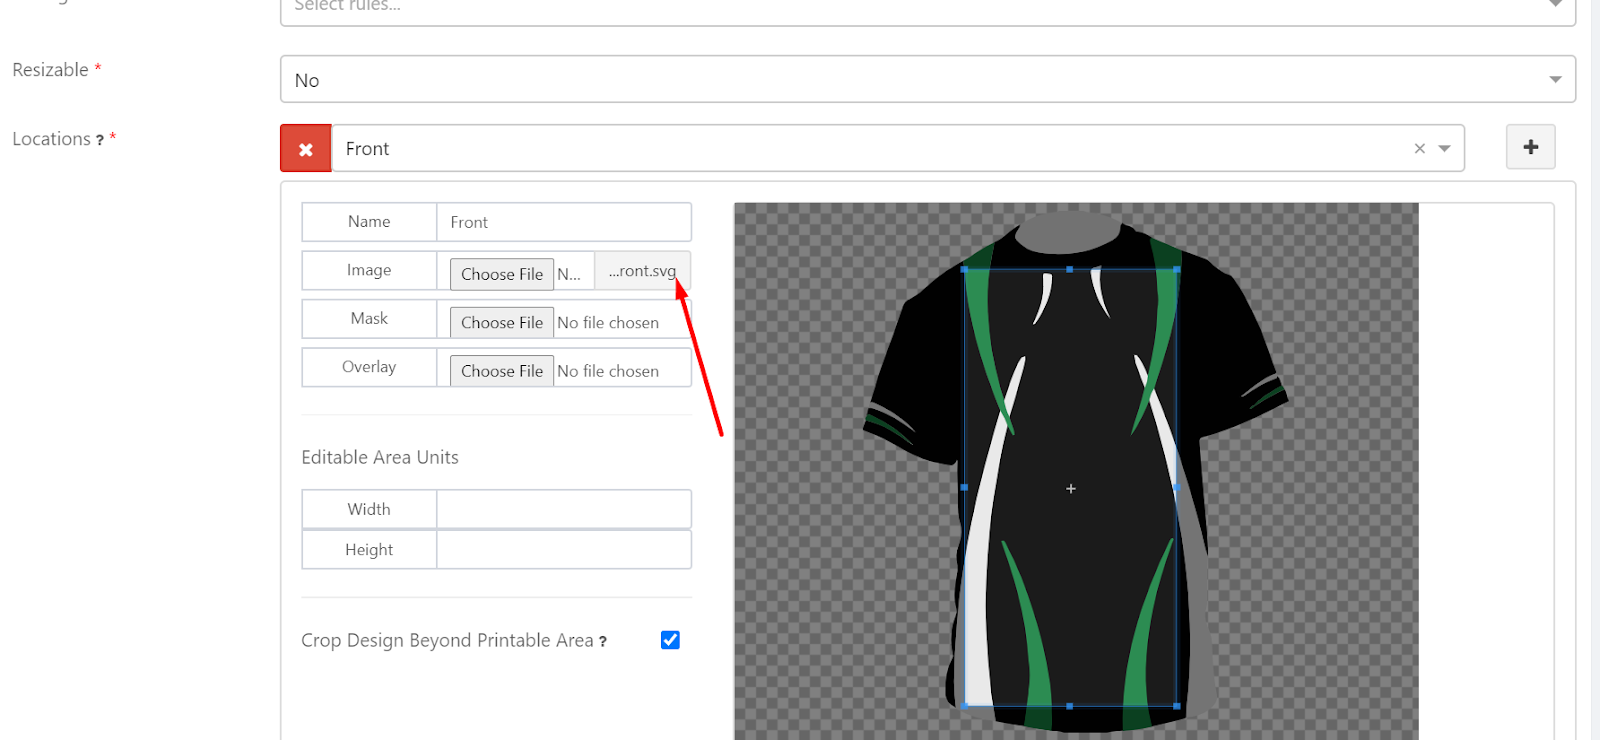Click the Image row label
The height and width of the screenshot is (740, 1600).
pos(369,270)
